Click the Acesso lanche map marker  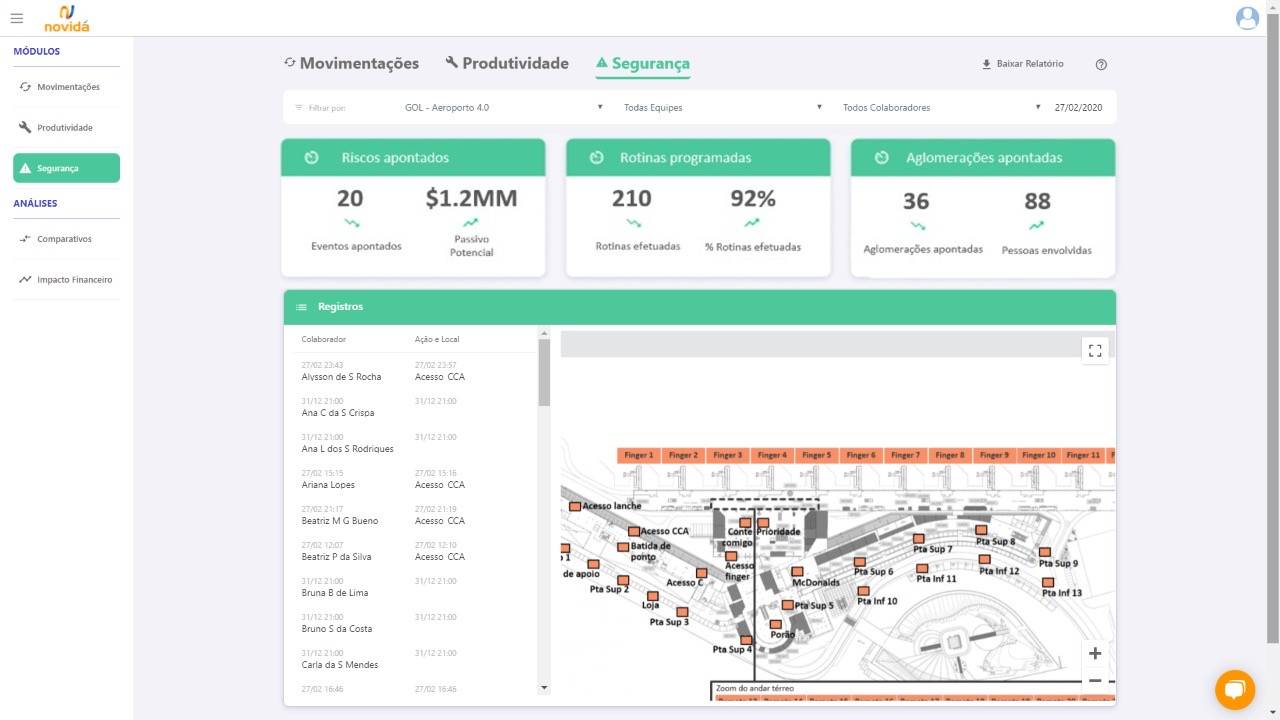click(x=575, y=507)
